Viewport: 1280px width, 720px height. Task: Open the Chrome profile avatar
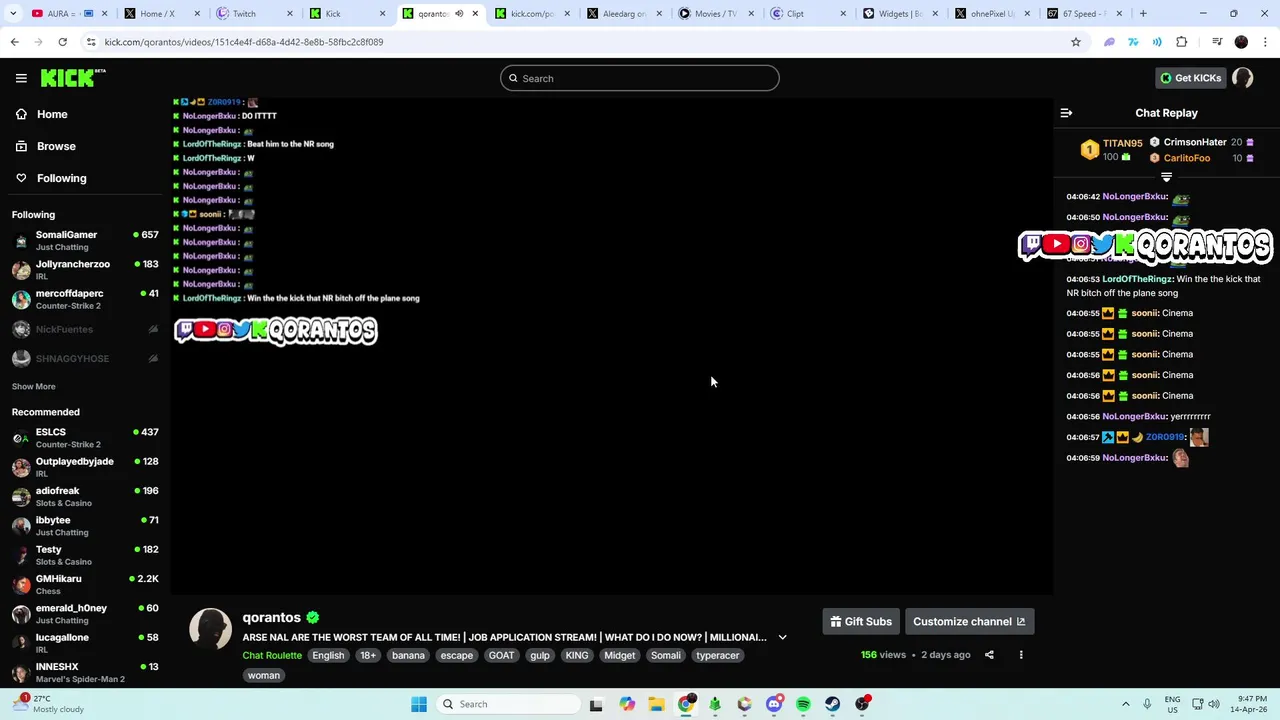click(1241, 42)
